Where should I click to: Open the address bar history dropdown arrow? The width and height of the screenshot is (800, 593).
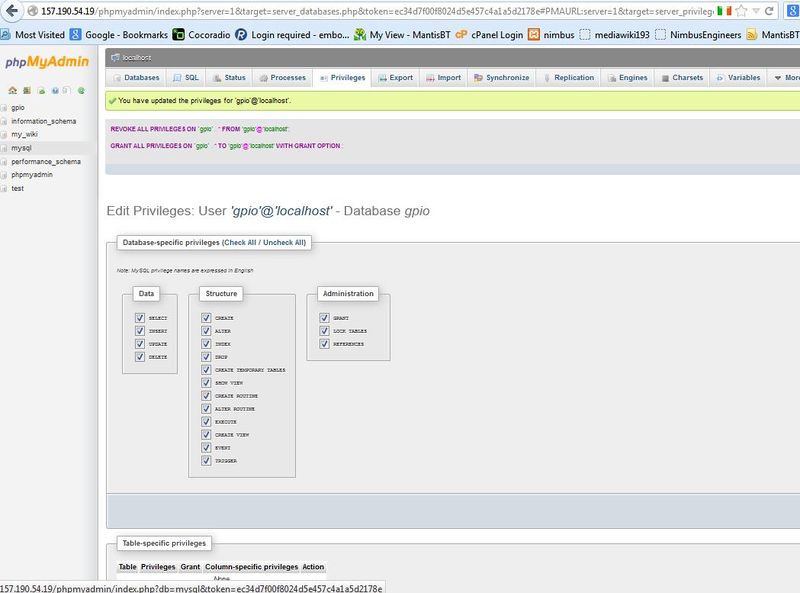click(x=756, y=11)
